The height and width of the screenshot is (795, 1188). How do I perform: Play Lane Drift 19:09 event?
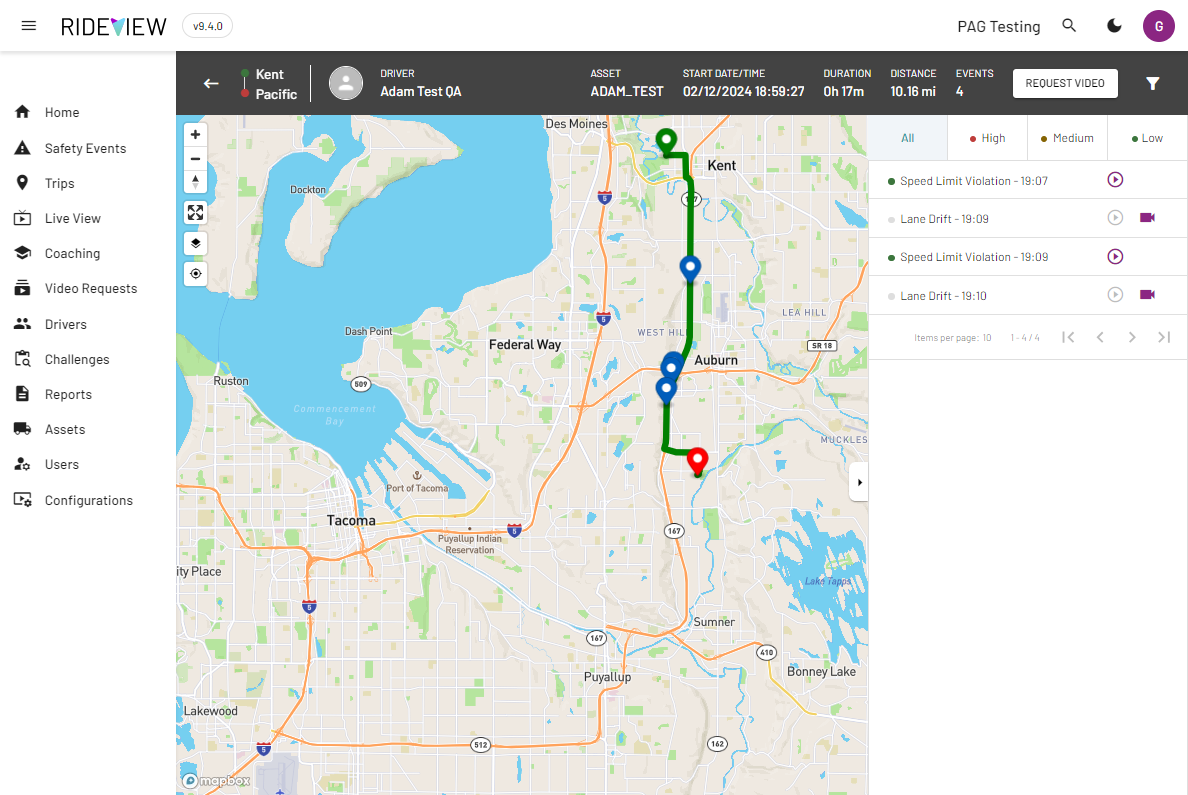tap(1115, 218)
